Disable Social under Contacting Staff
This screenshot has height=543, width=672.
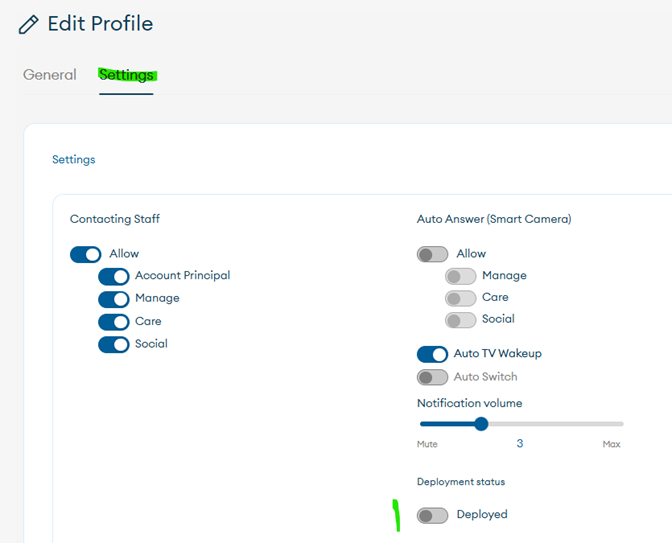coord(114,344)
